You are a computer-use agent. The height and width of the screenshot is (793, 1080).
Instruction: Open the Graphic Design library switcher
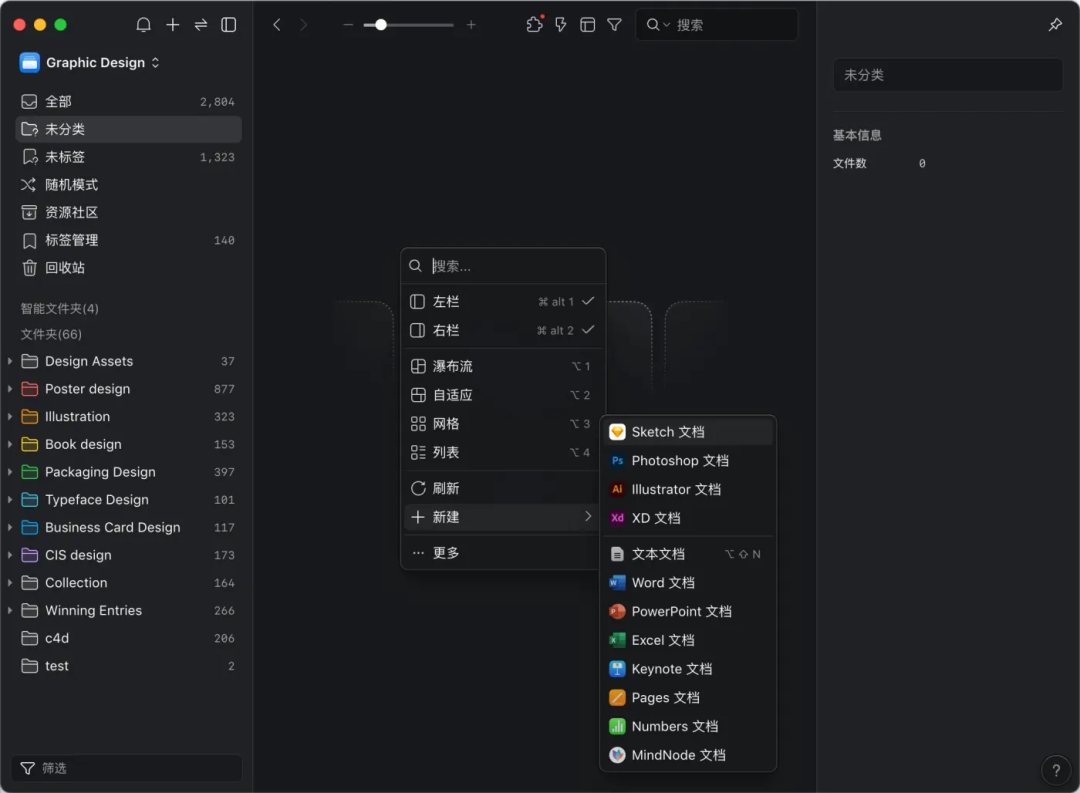click(90, 63)
